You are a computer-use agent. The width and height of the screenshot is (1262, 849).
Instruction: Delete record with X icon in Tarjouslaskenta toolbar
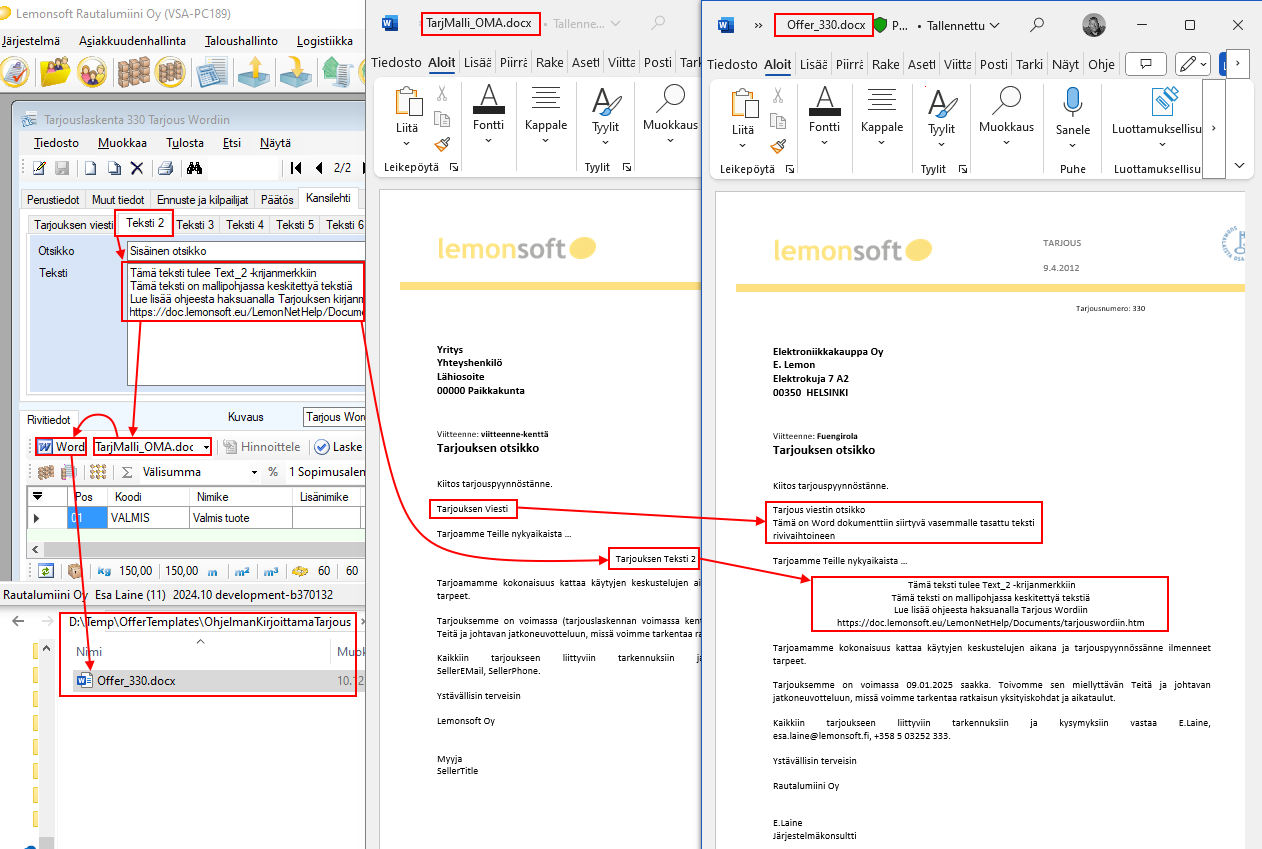click(137, 168)
